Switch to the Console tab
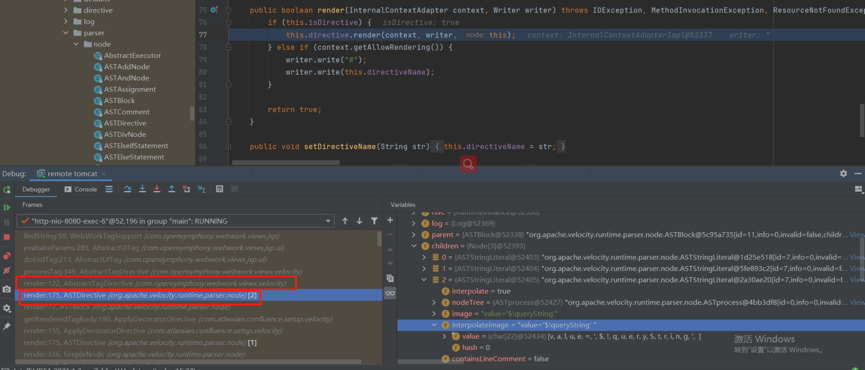 click(x=81, y=189)
